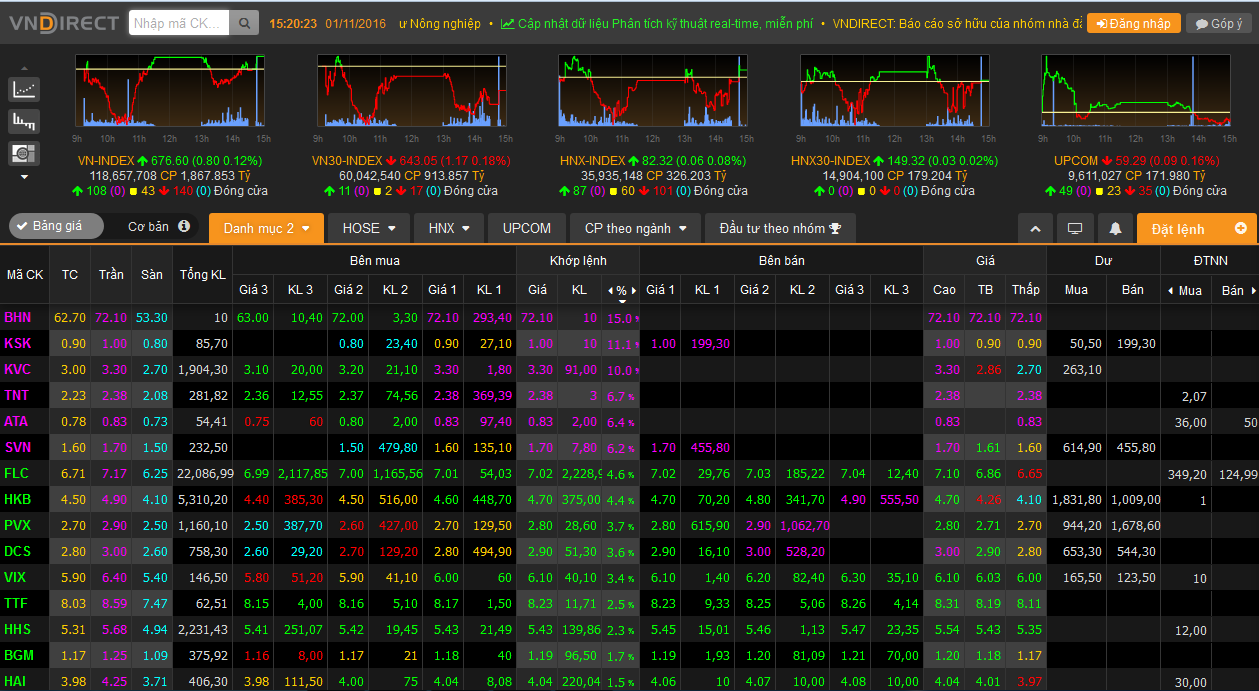
Task: Open the HNX30-INDEX intraday chart
Action: pyautogui.click(x=895, y=91)
